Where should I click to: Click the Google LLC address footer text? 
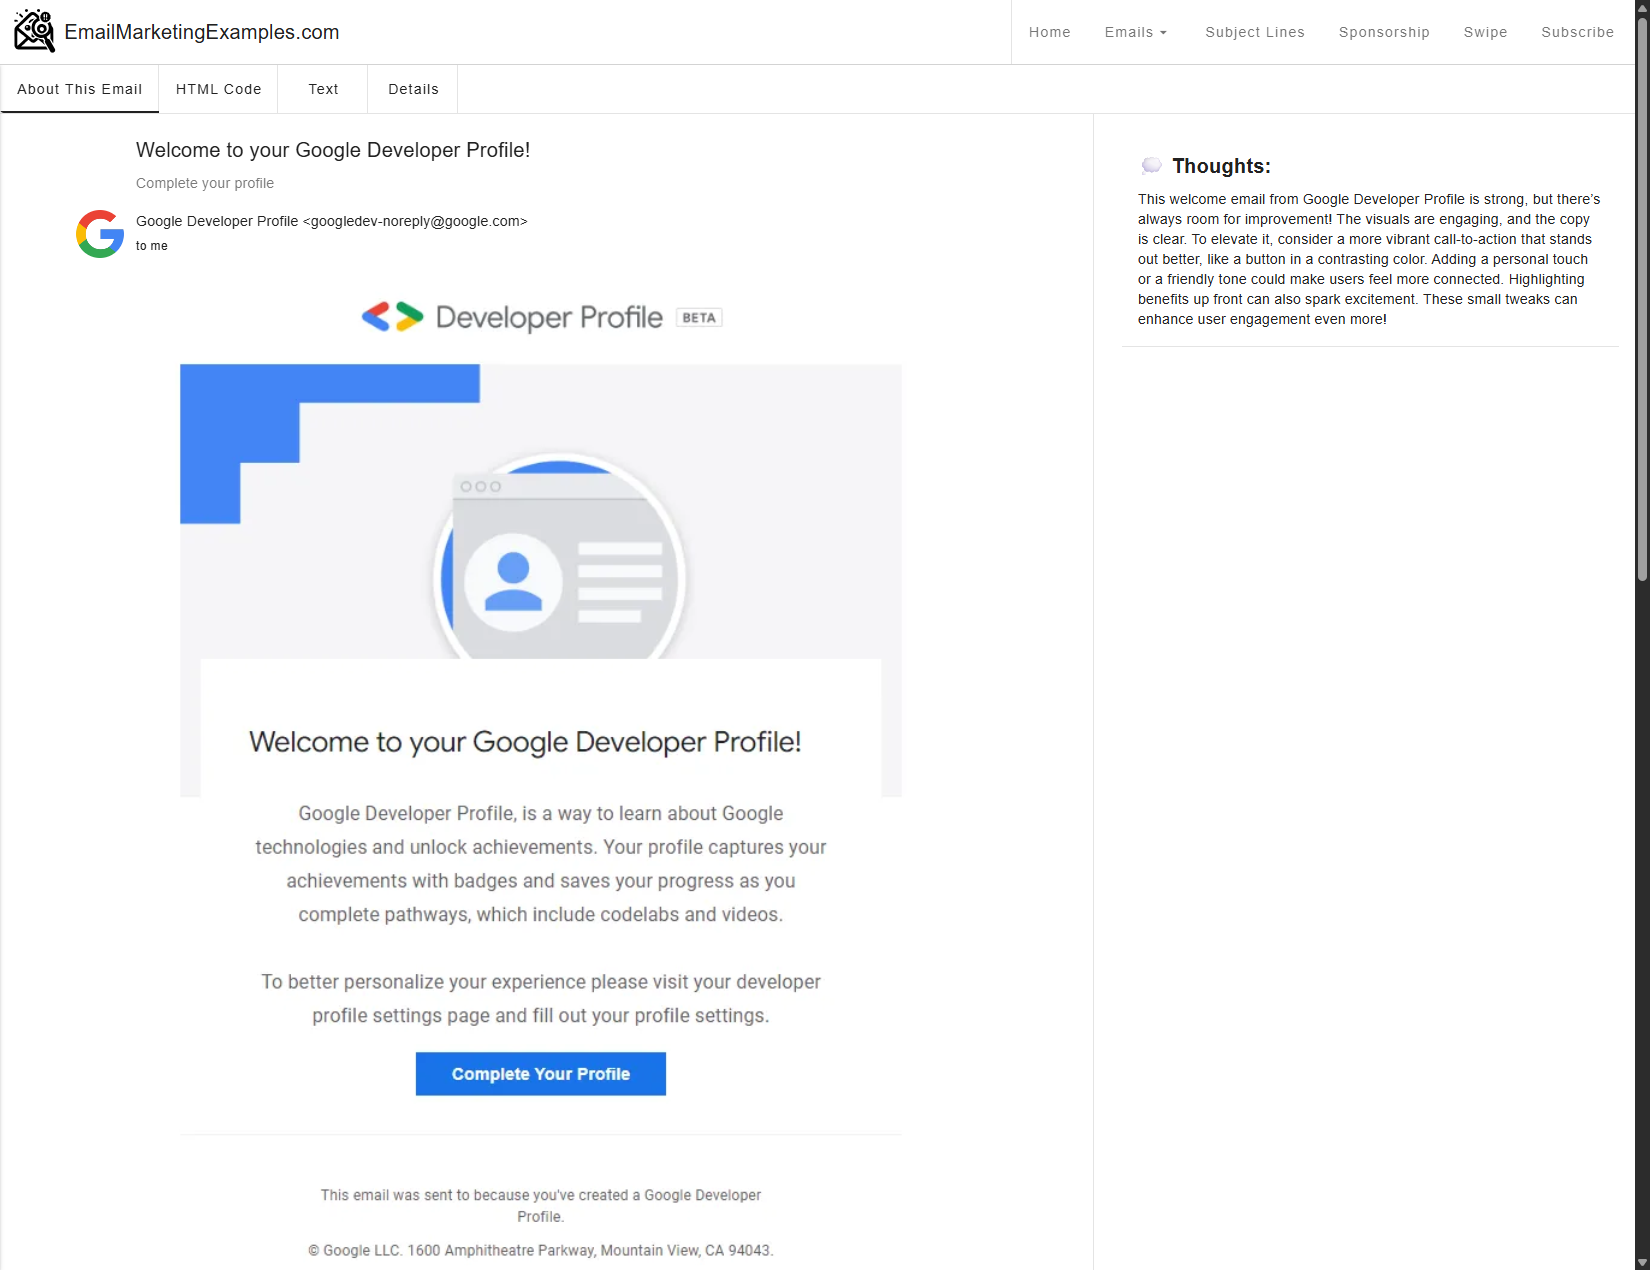(x=541, y=1250)
